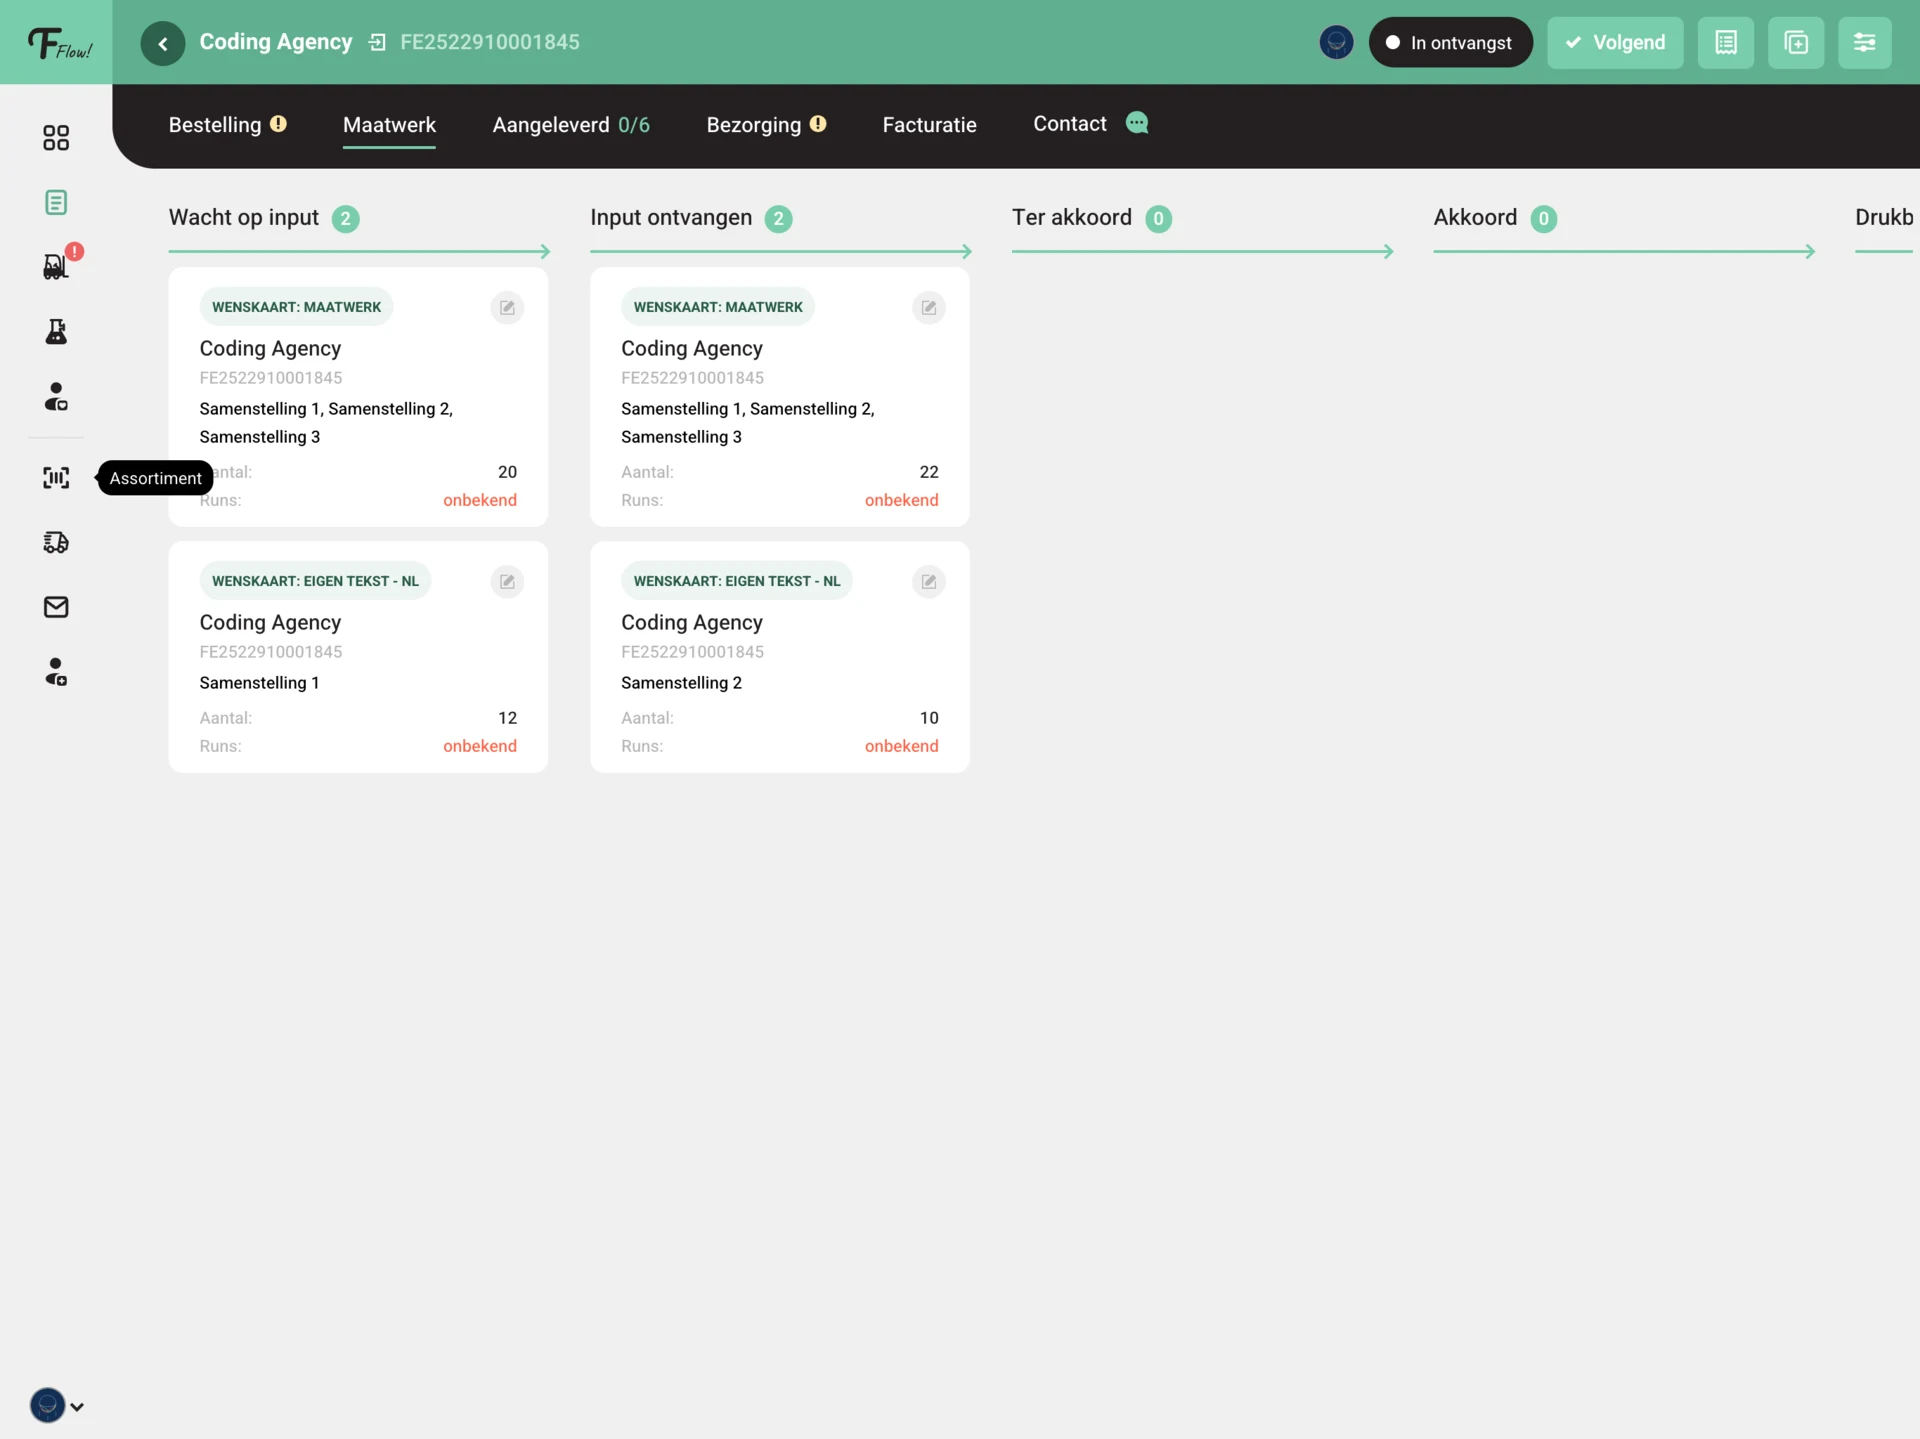Open the envelope mail icon in sidebar

click(56, 607)
